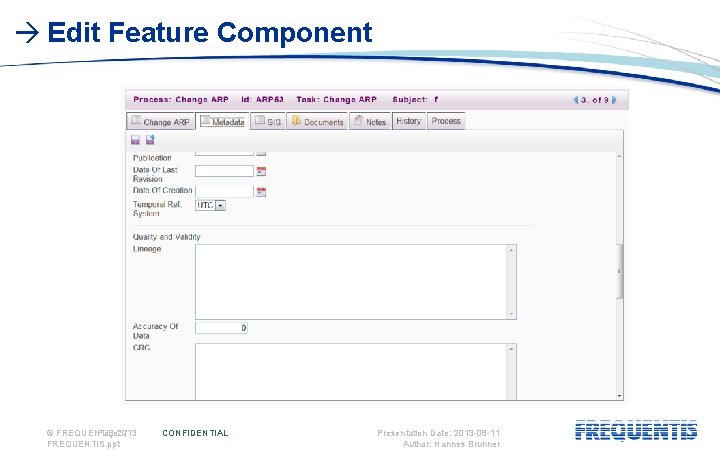Click the 'Id: ARP53' header text
This screenshot has width=720, height=450.
click(262, 99)
